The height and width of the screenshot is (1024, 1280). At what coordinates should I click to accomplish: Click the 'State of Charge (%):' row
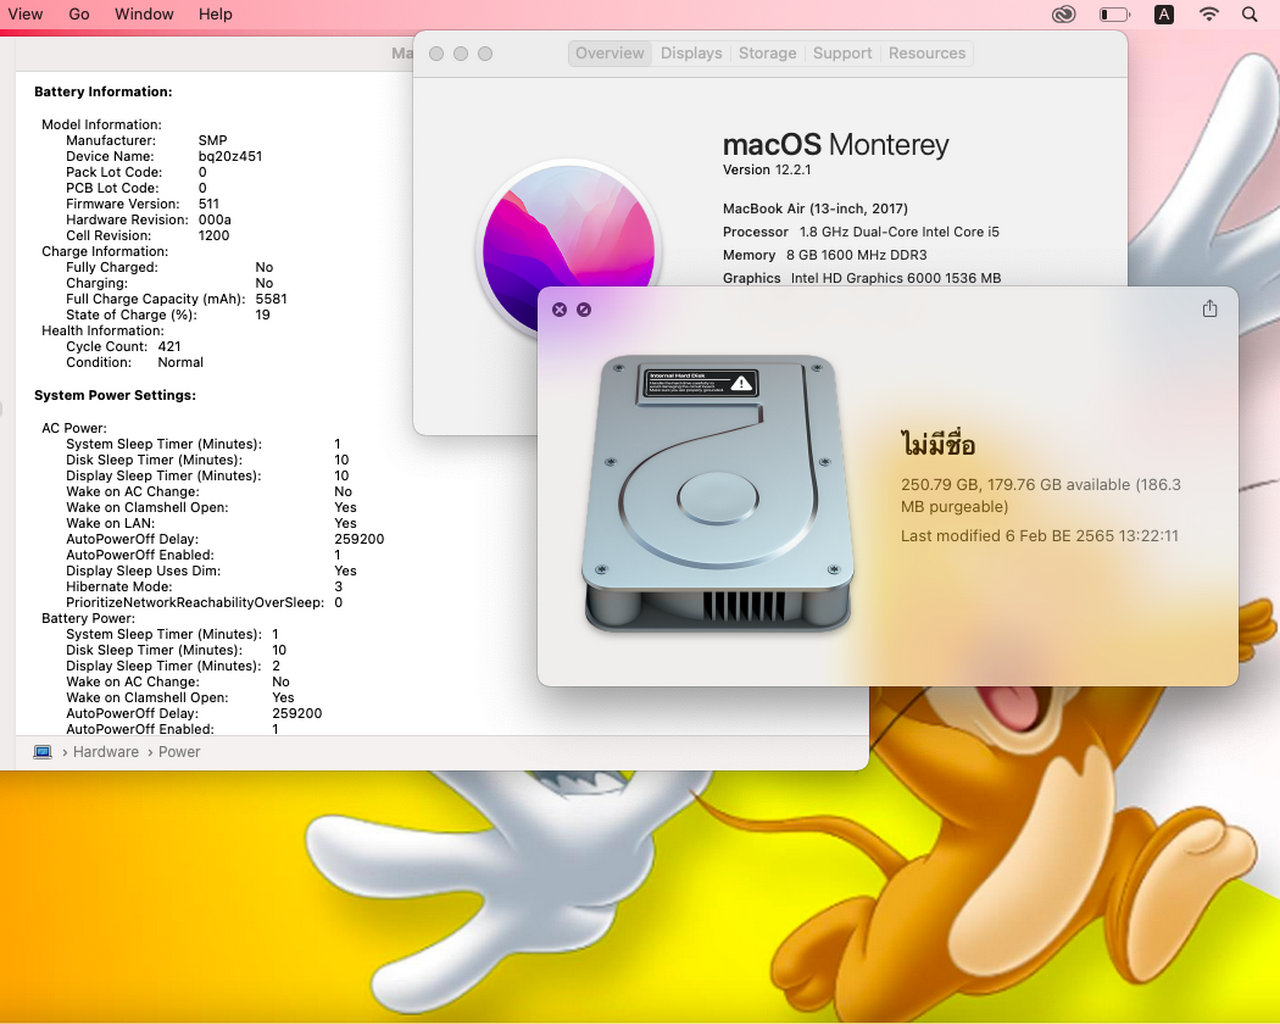pyautogui.click(x=168, y=315)
